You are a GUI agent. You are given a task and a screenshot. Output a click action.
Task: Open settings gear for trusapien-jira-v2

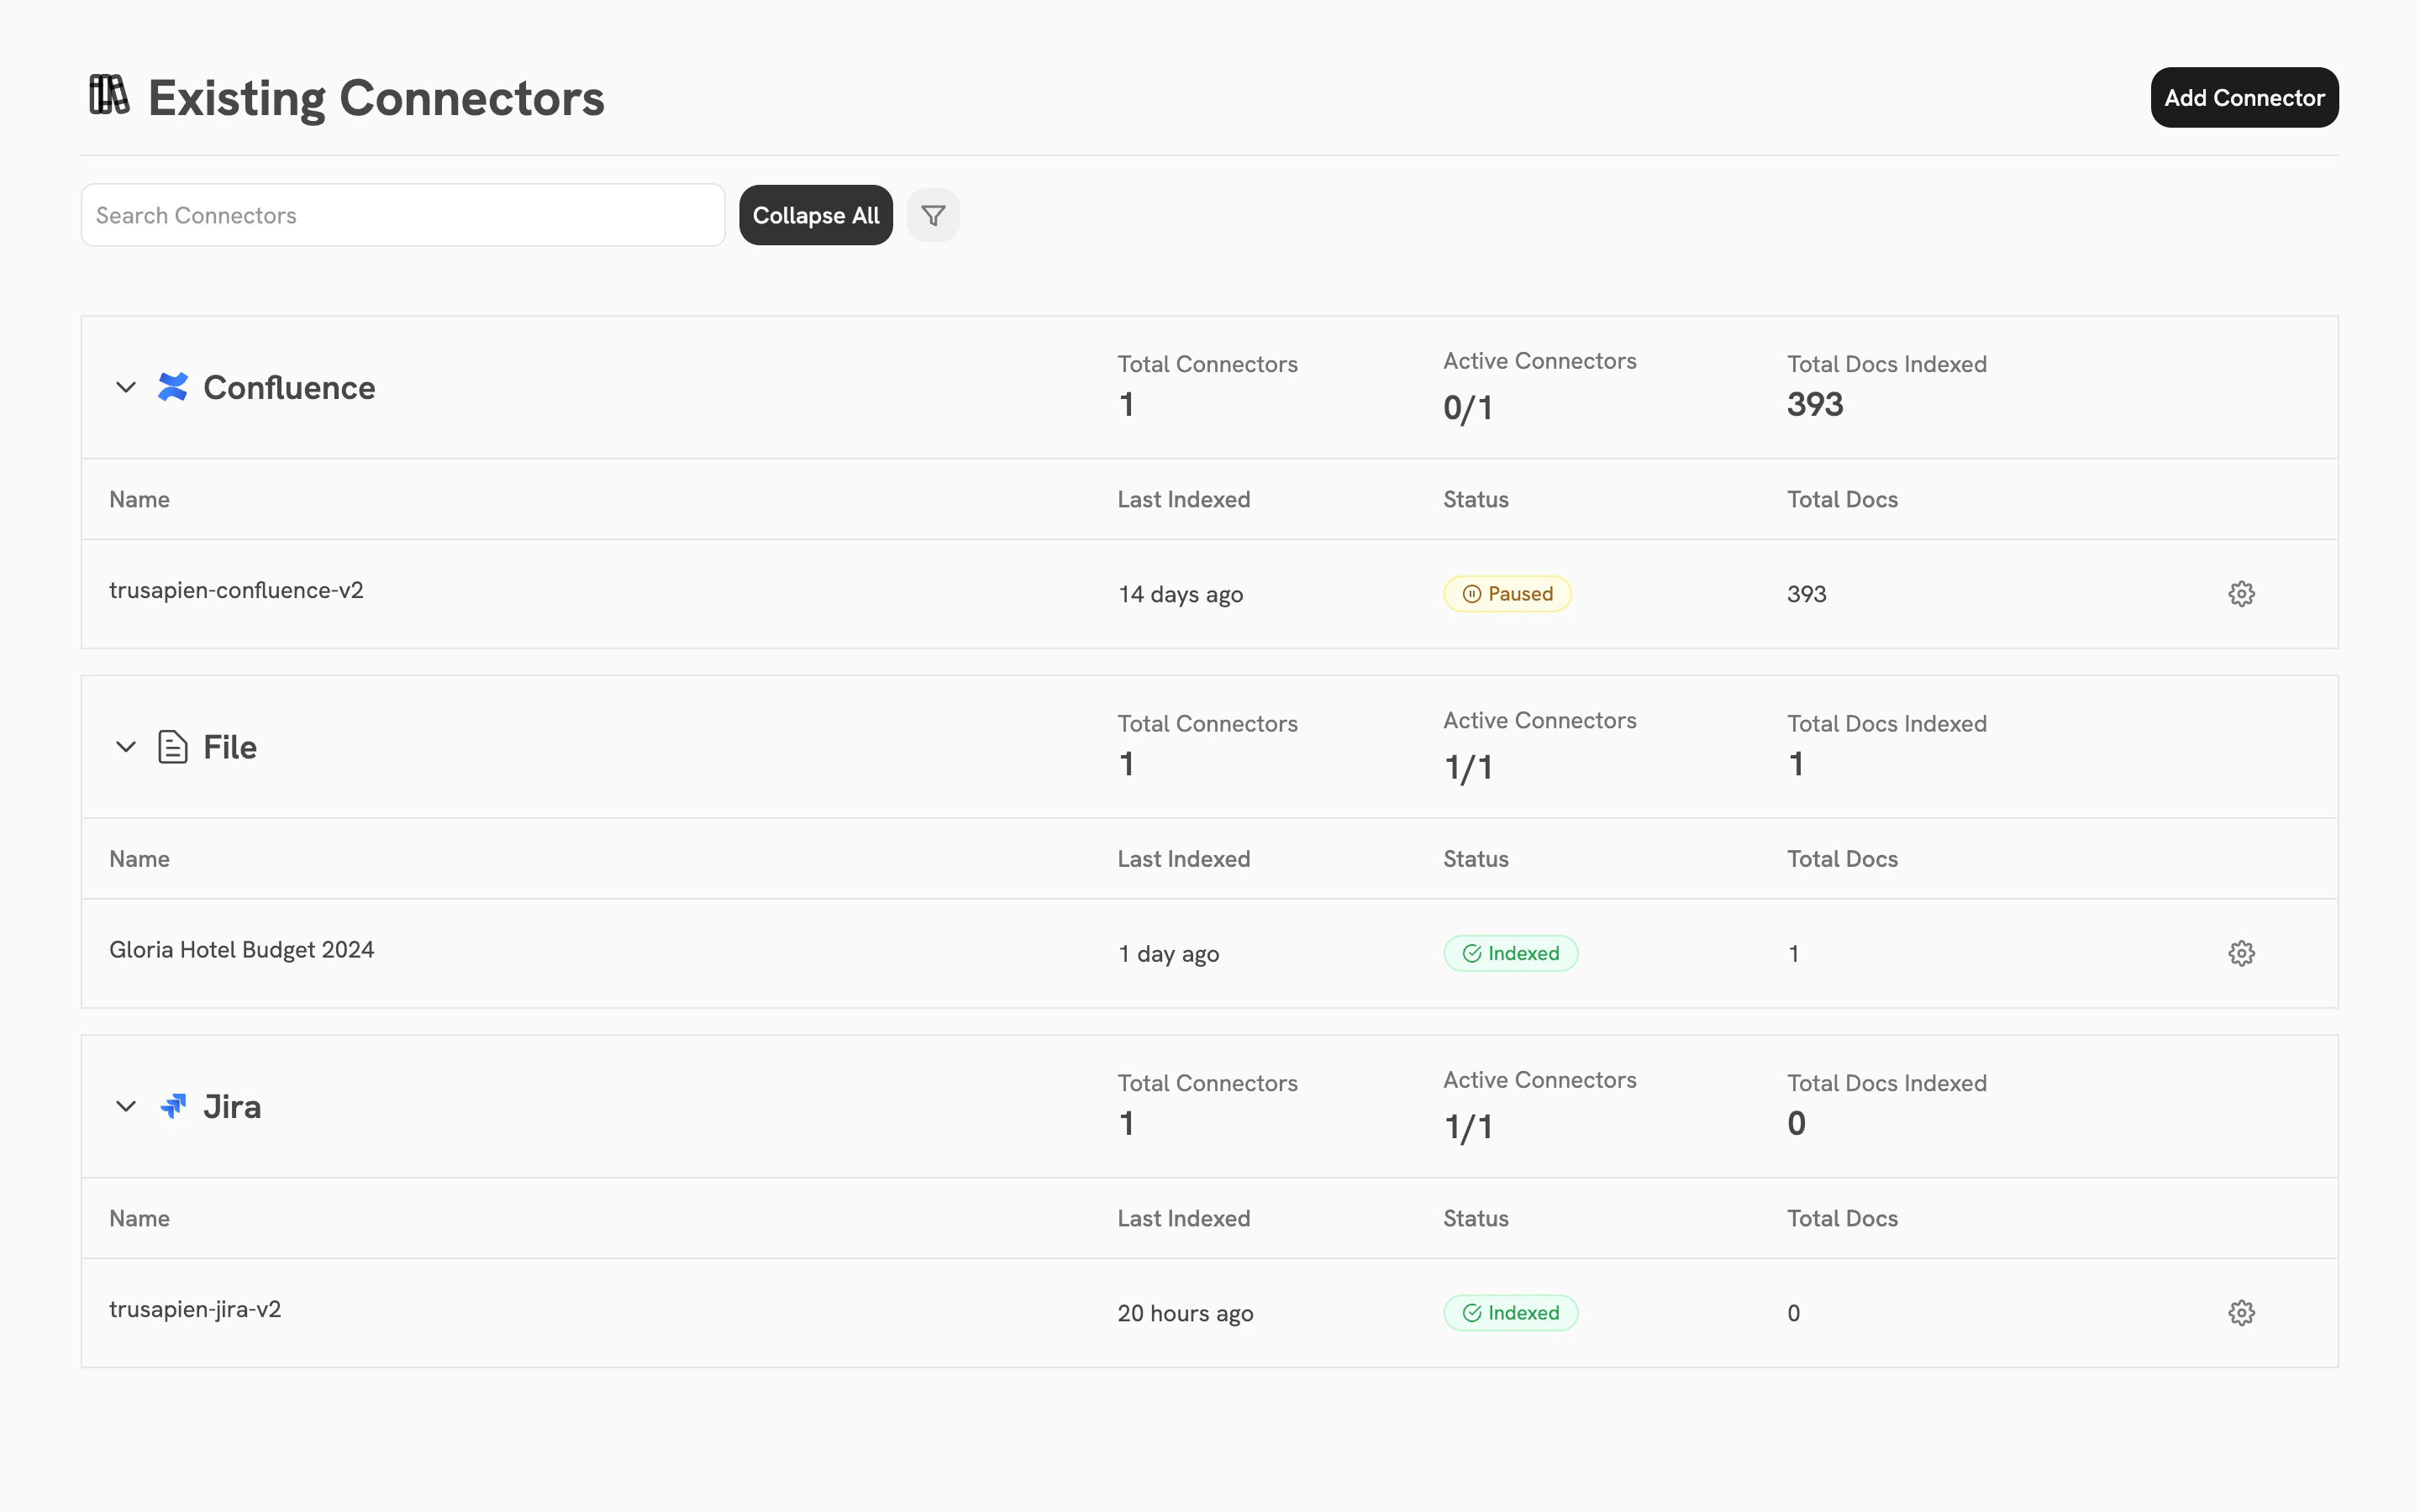tap(2241, 1312)
